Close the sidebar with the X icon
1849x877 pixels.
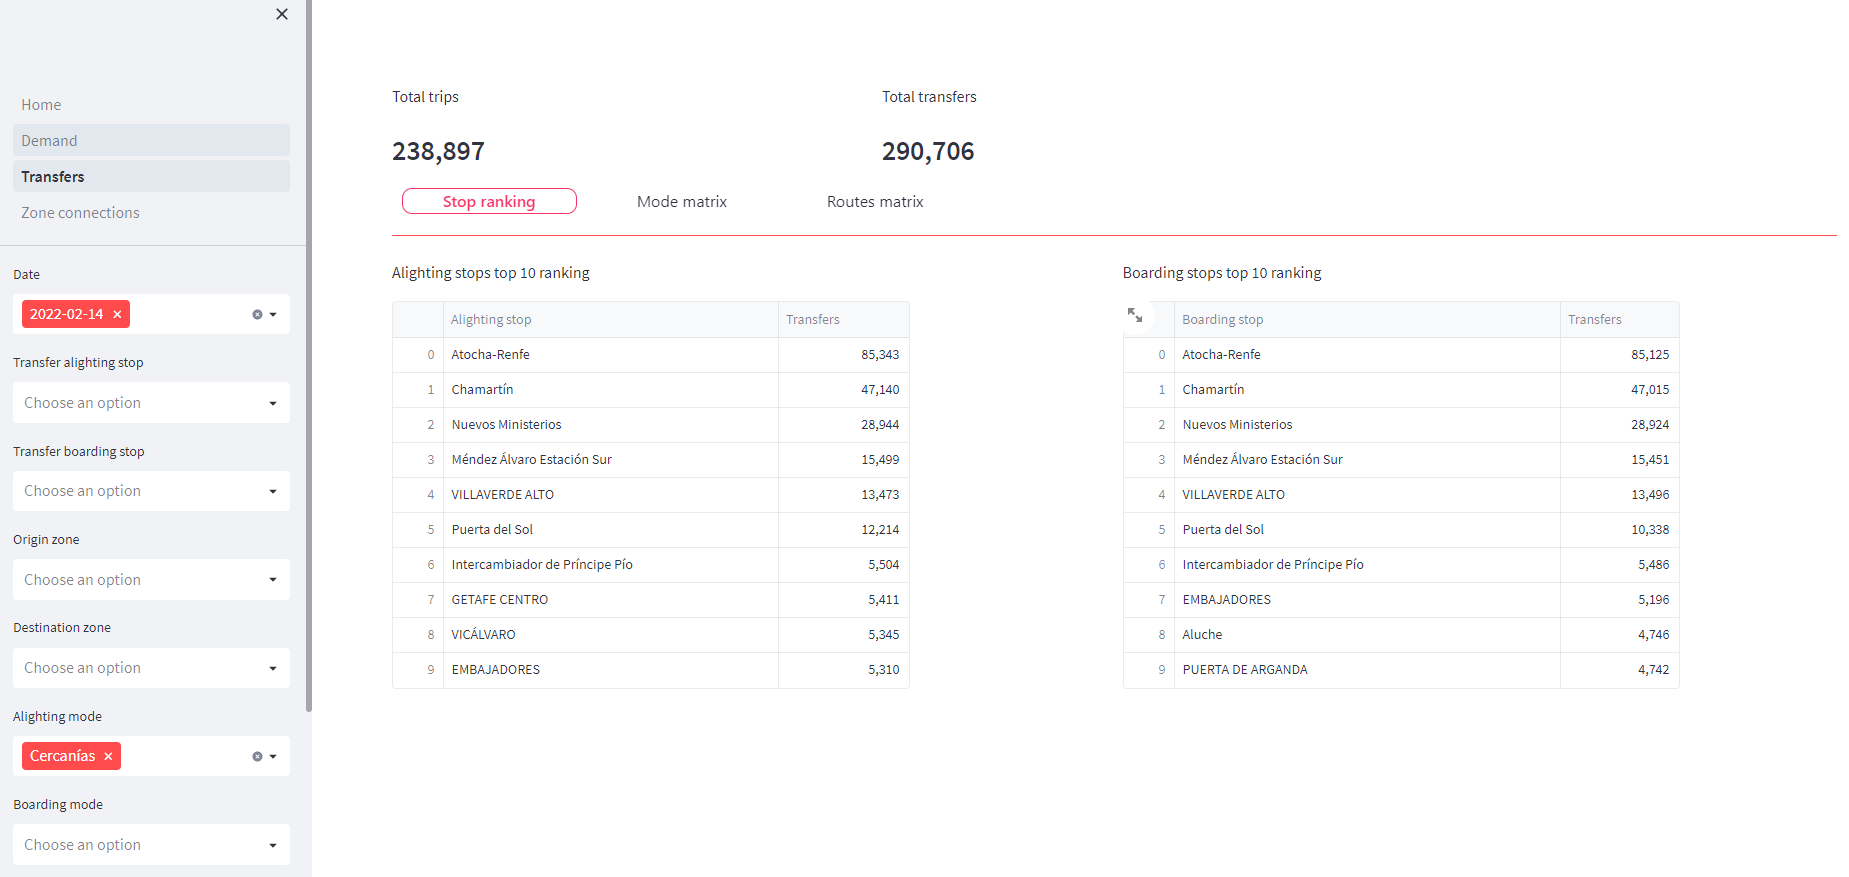point(282,14)
